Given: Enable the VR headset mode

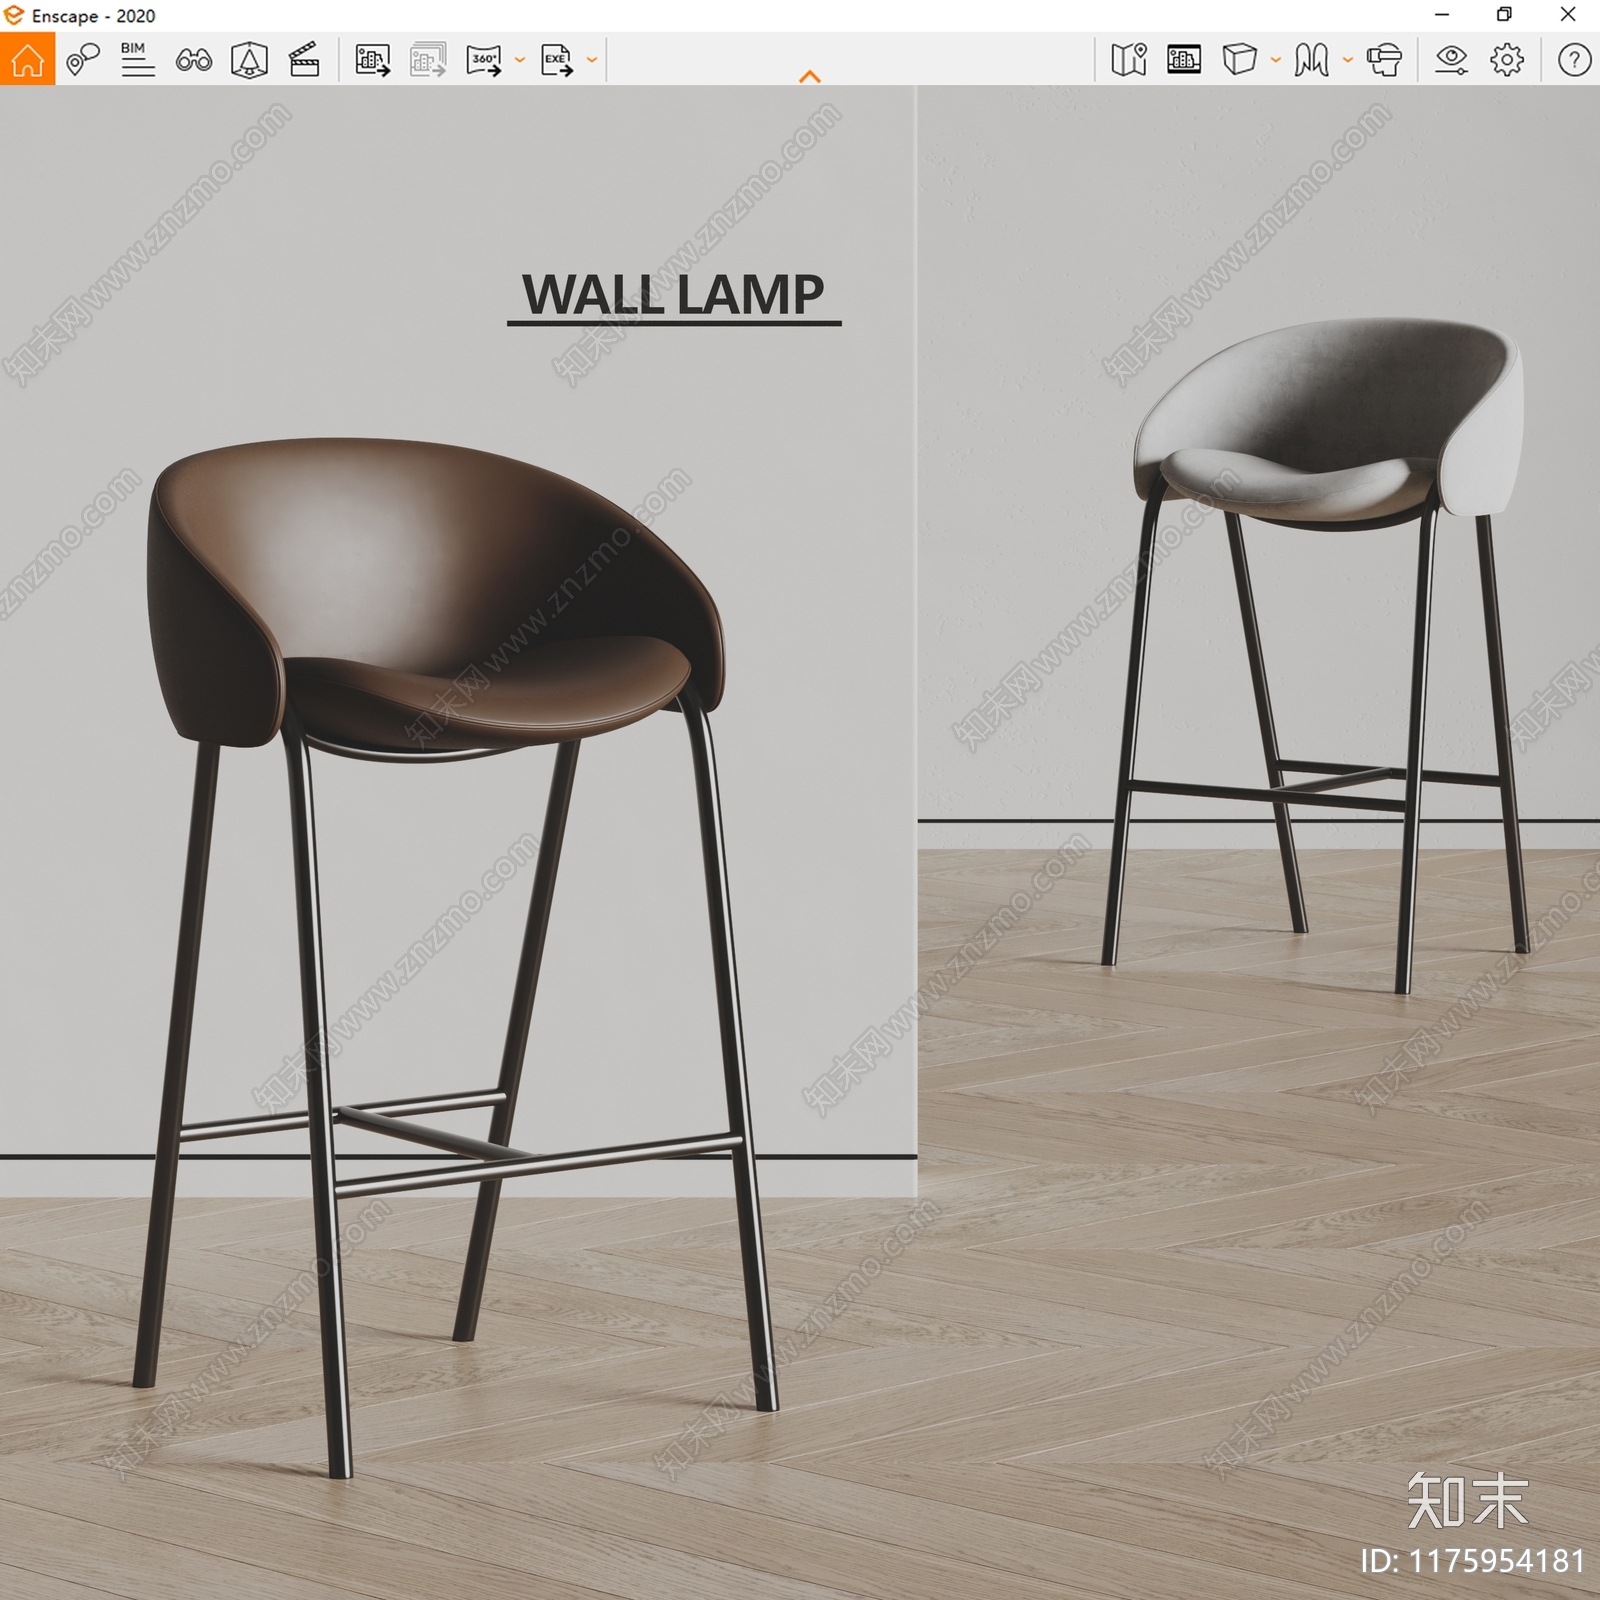Looking at the screenshot, I should pos(1385,60).
